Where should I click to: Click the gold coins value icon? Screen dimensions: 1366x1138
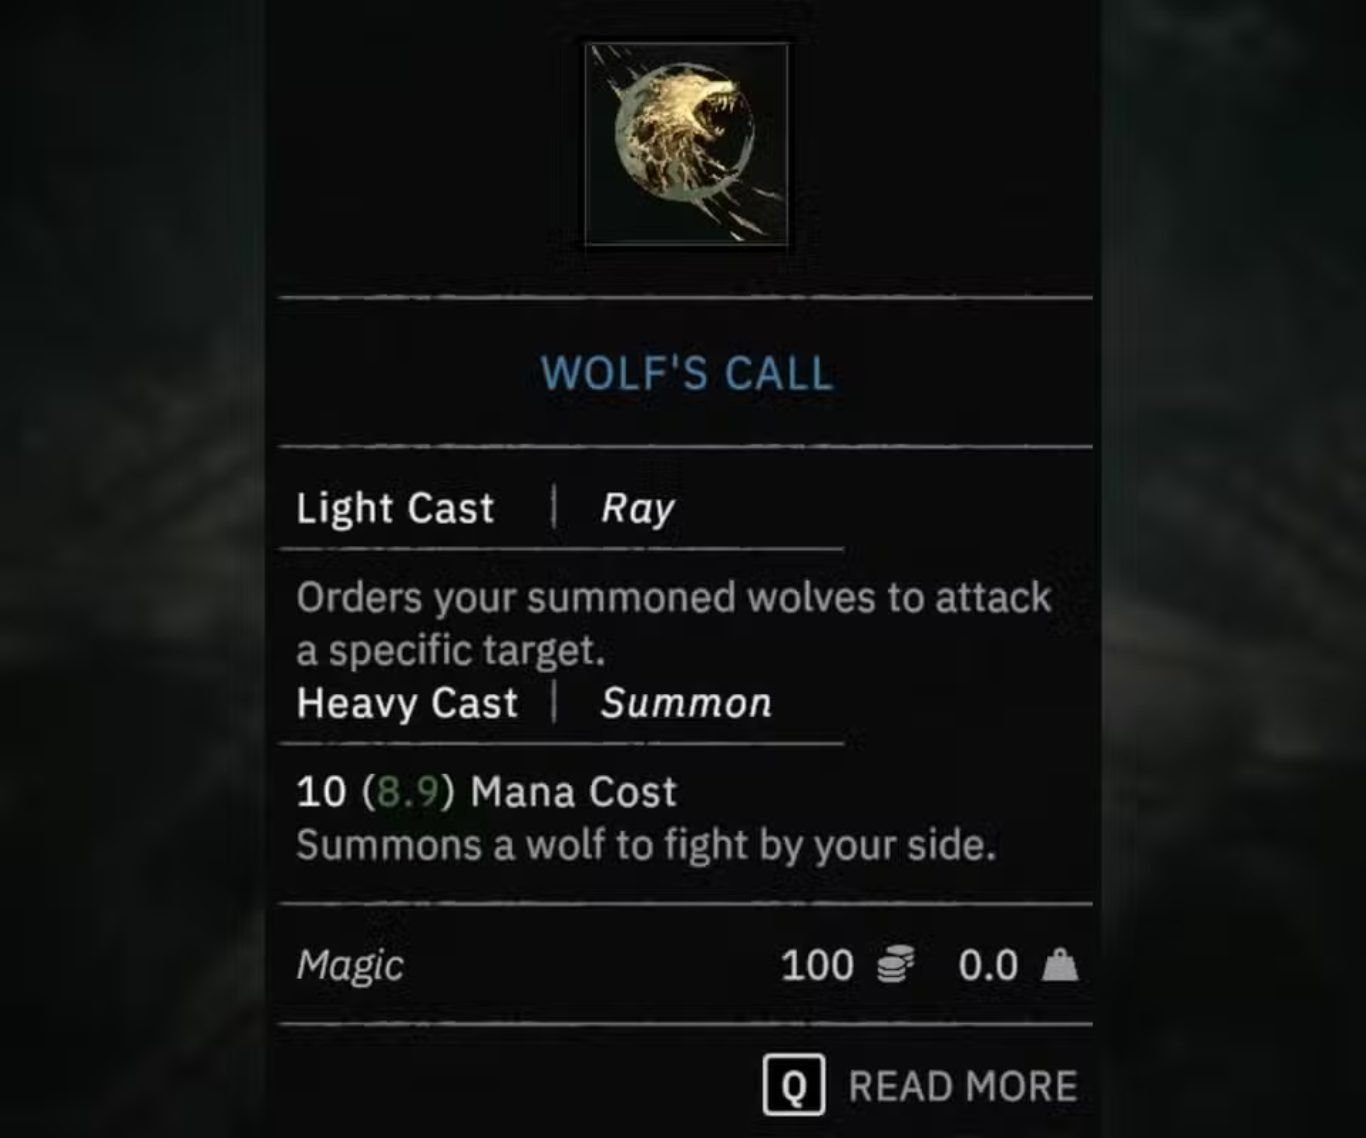pos(895,965)
